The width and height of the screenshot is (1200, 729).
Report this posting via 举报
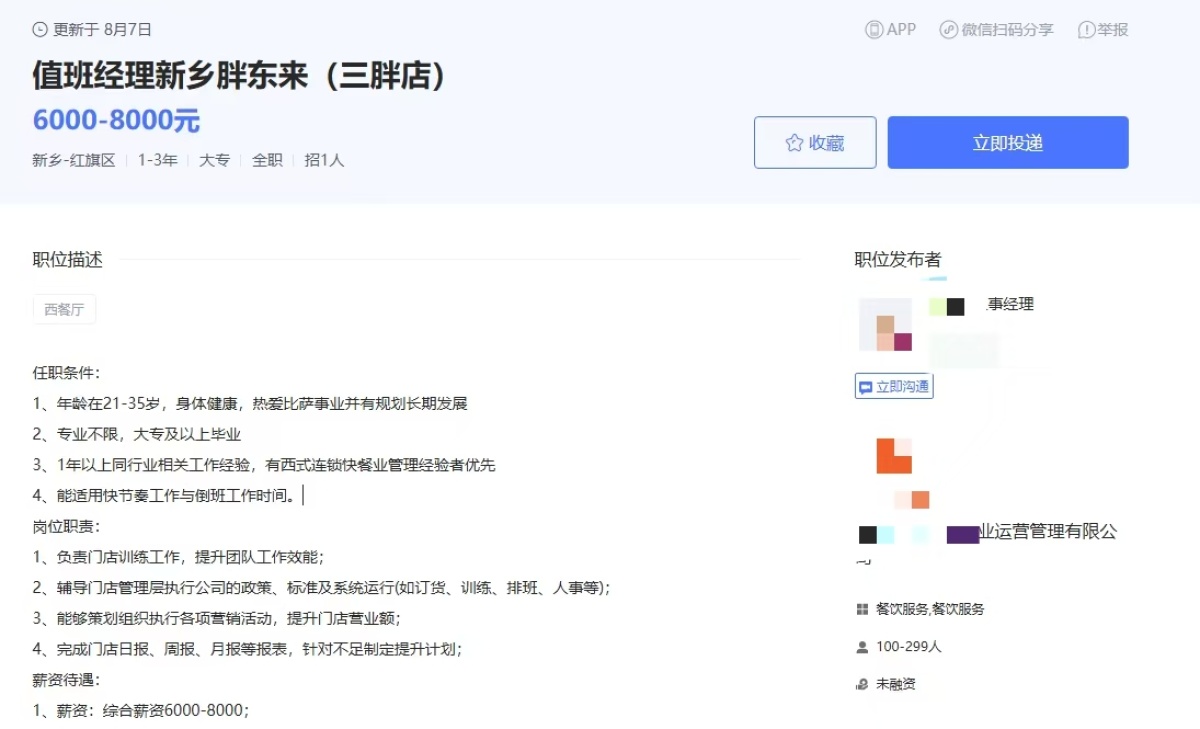(1103, 30)
